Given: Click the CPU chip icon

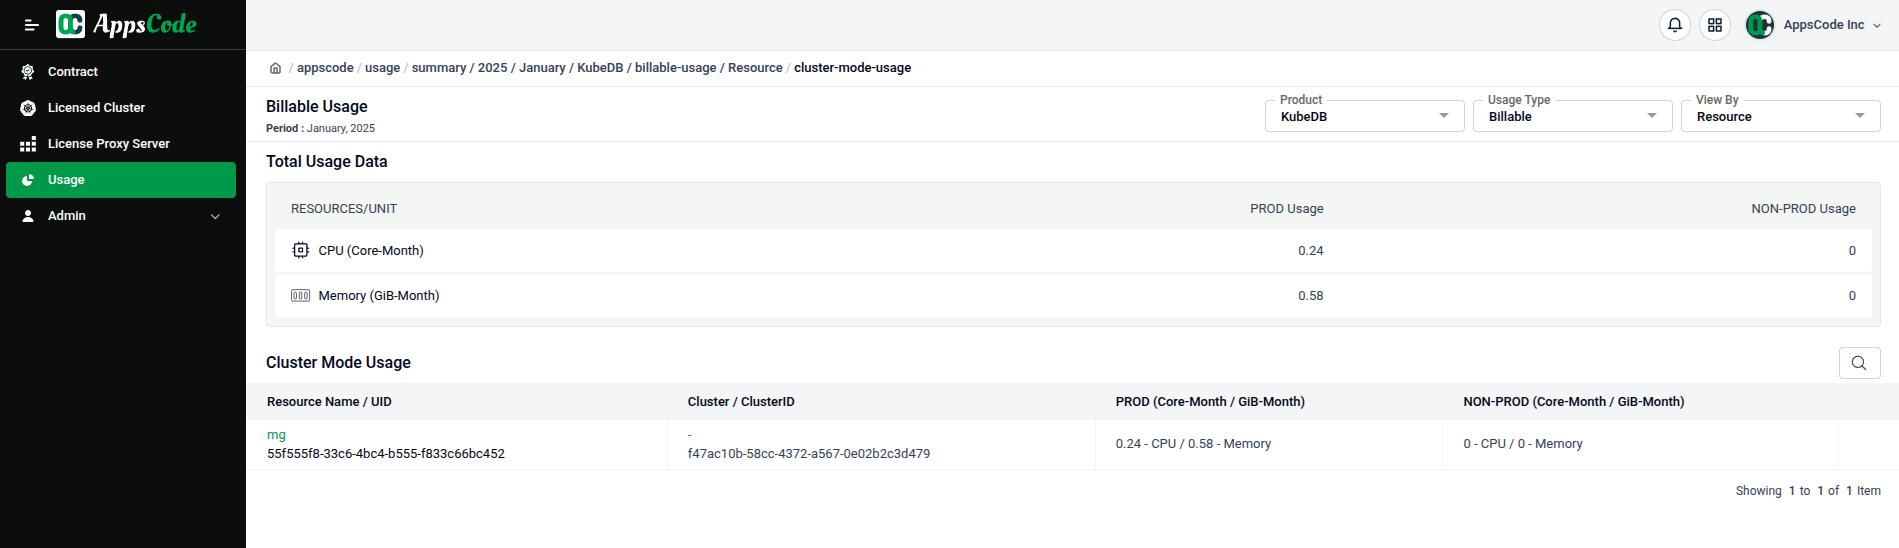Looking at the screenshot, I should [300, 250].
